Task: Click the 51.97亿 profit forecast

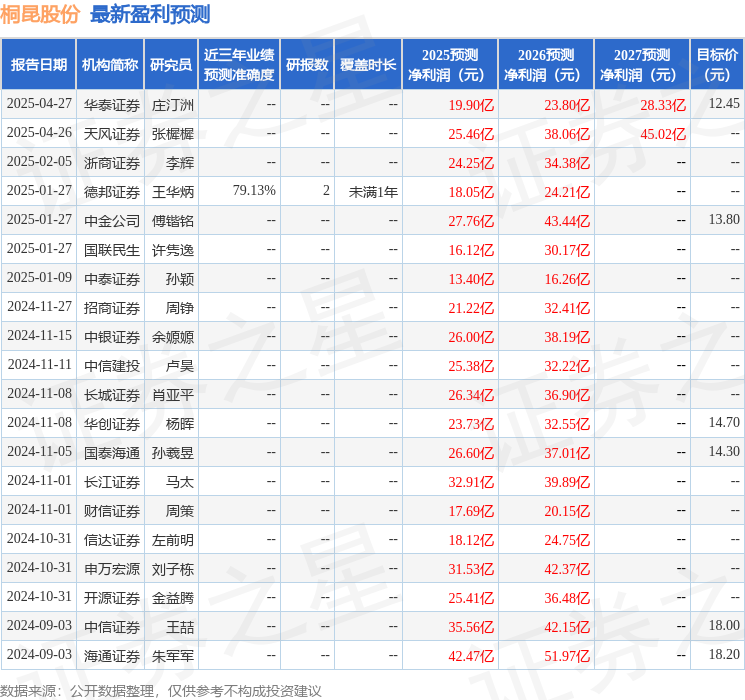Action: click(x=567, y=655)
